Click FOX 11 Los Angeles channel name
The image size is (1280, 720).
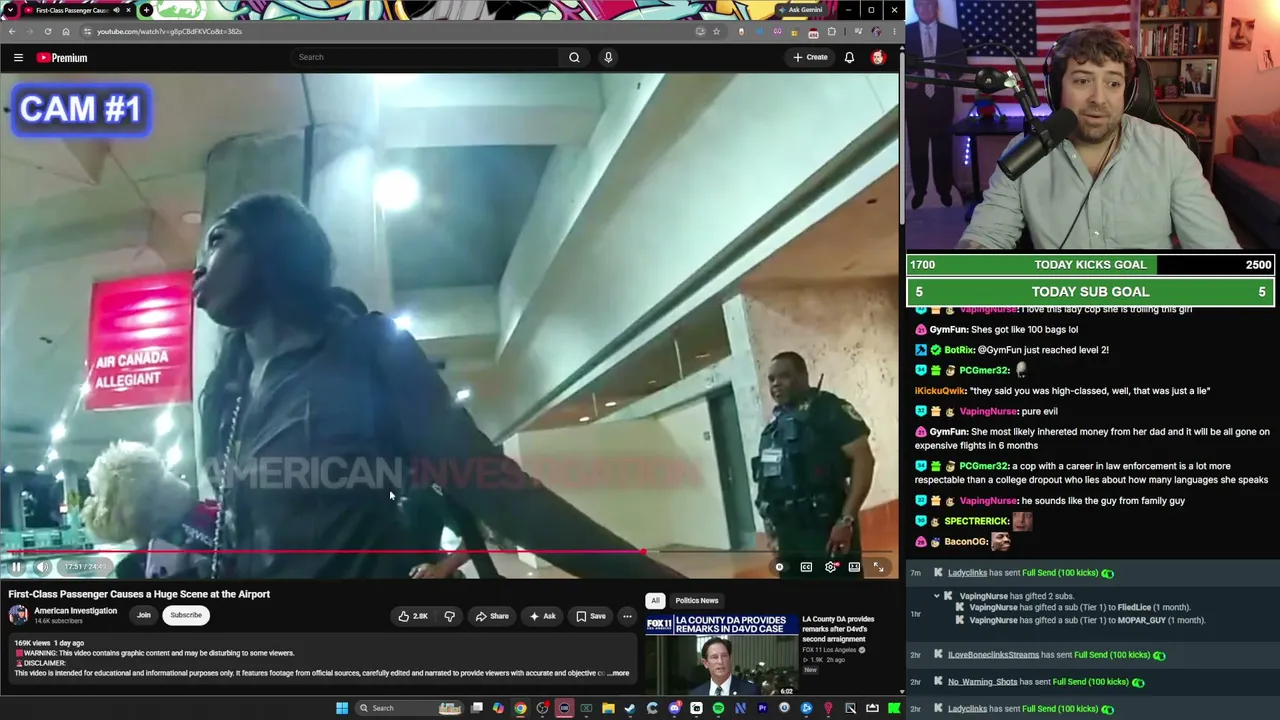click(831, 650)
